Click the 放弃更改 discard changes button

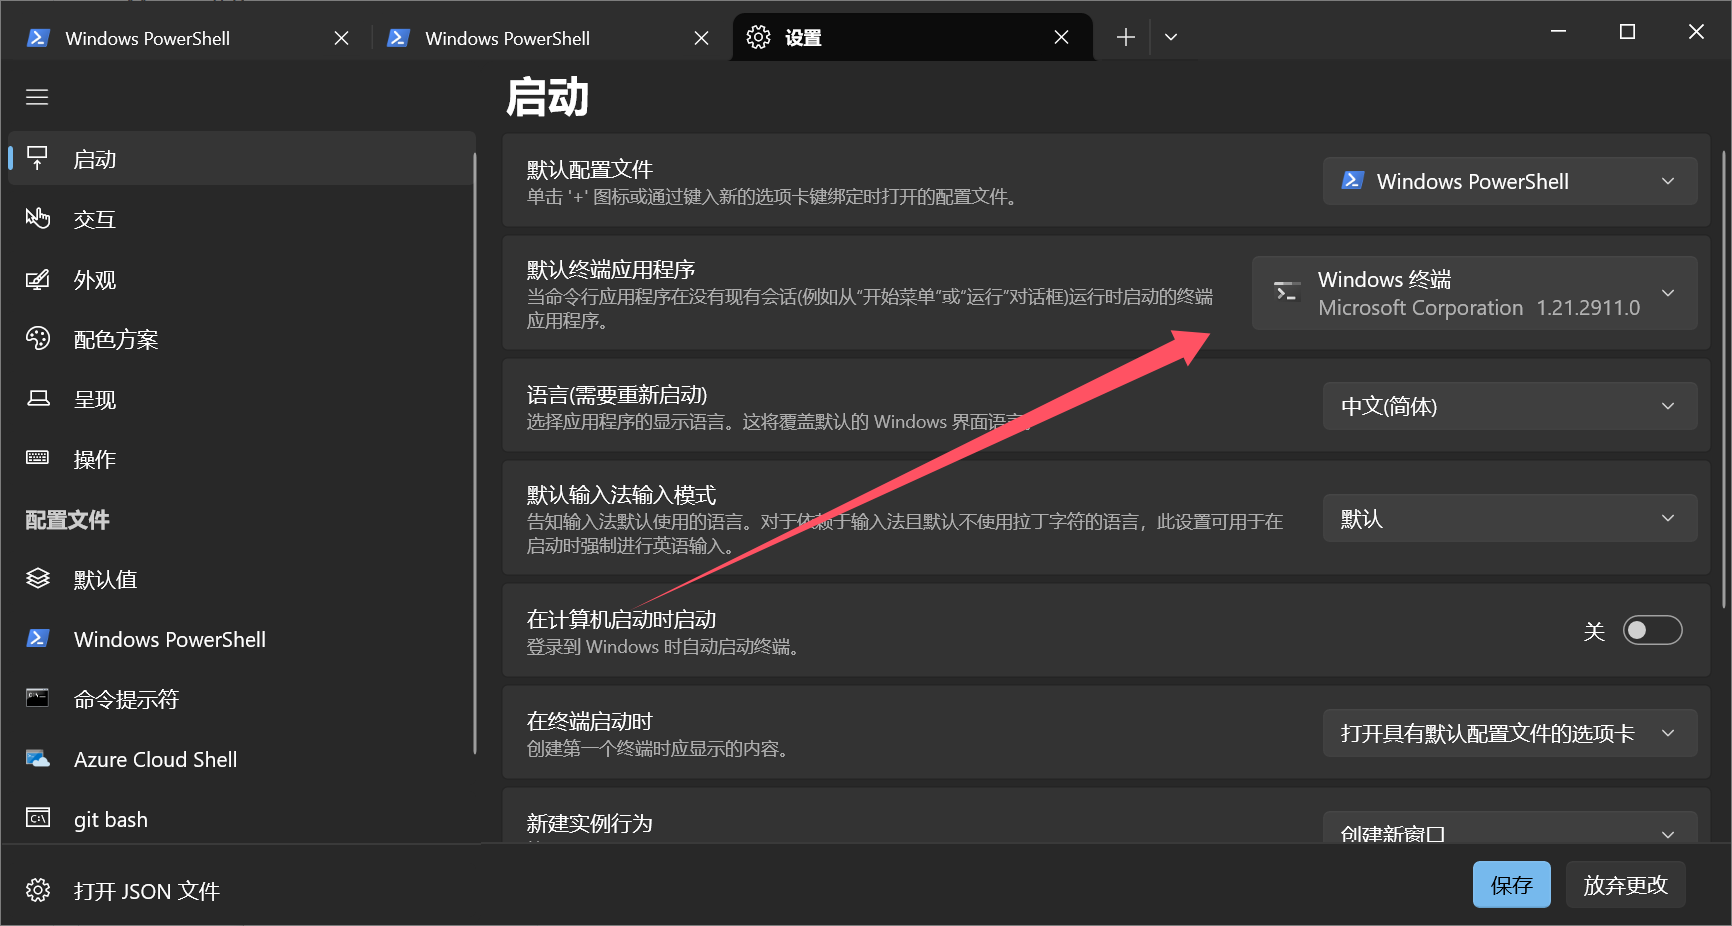(1625, 885)
